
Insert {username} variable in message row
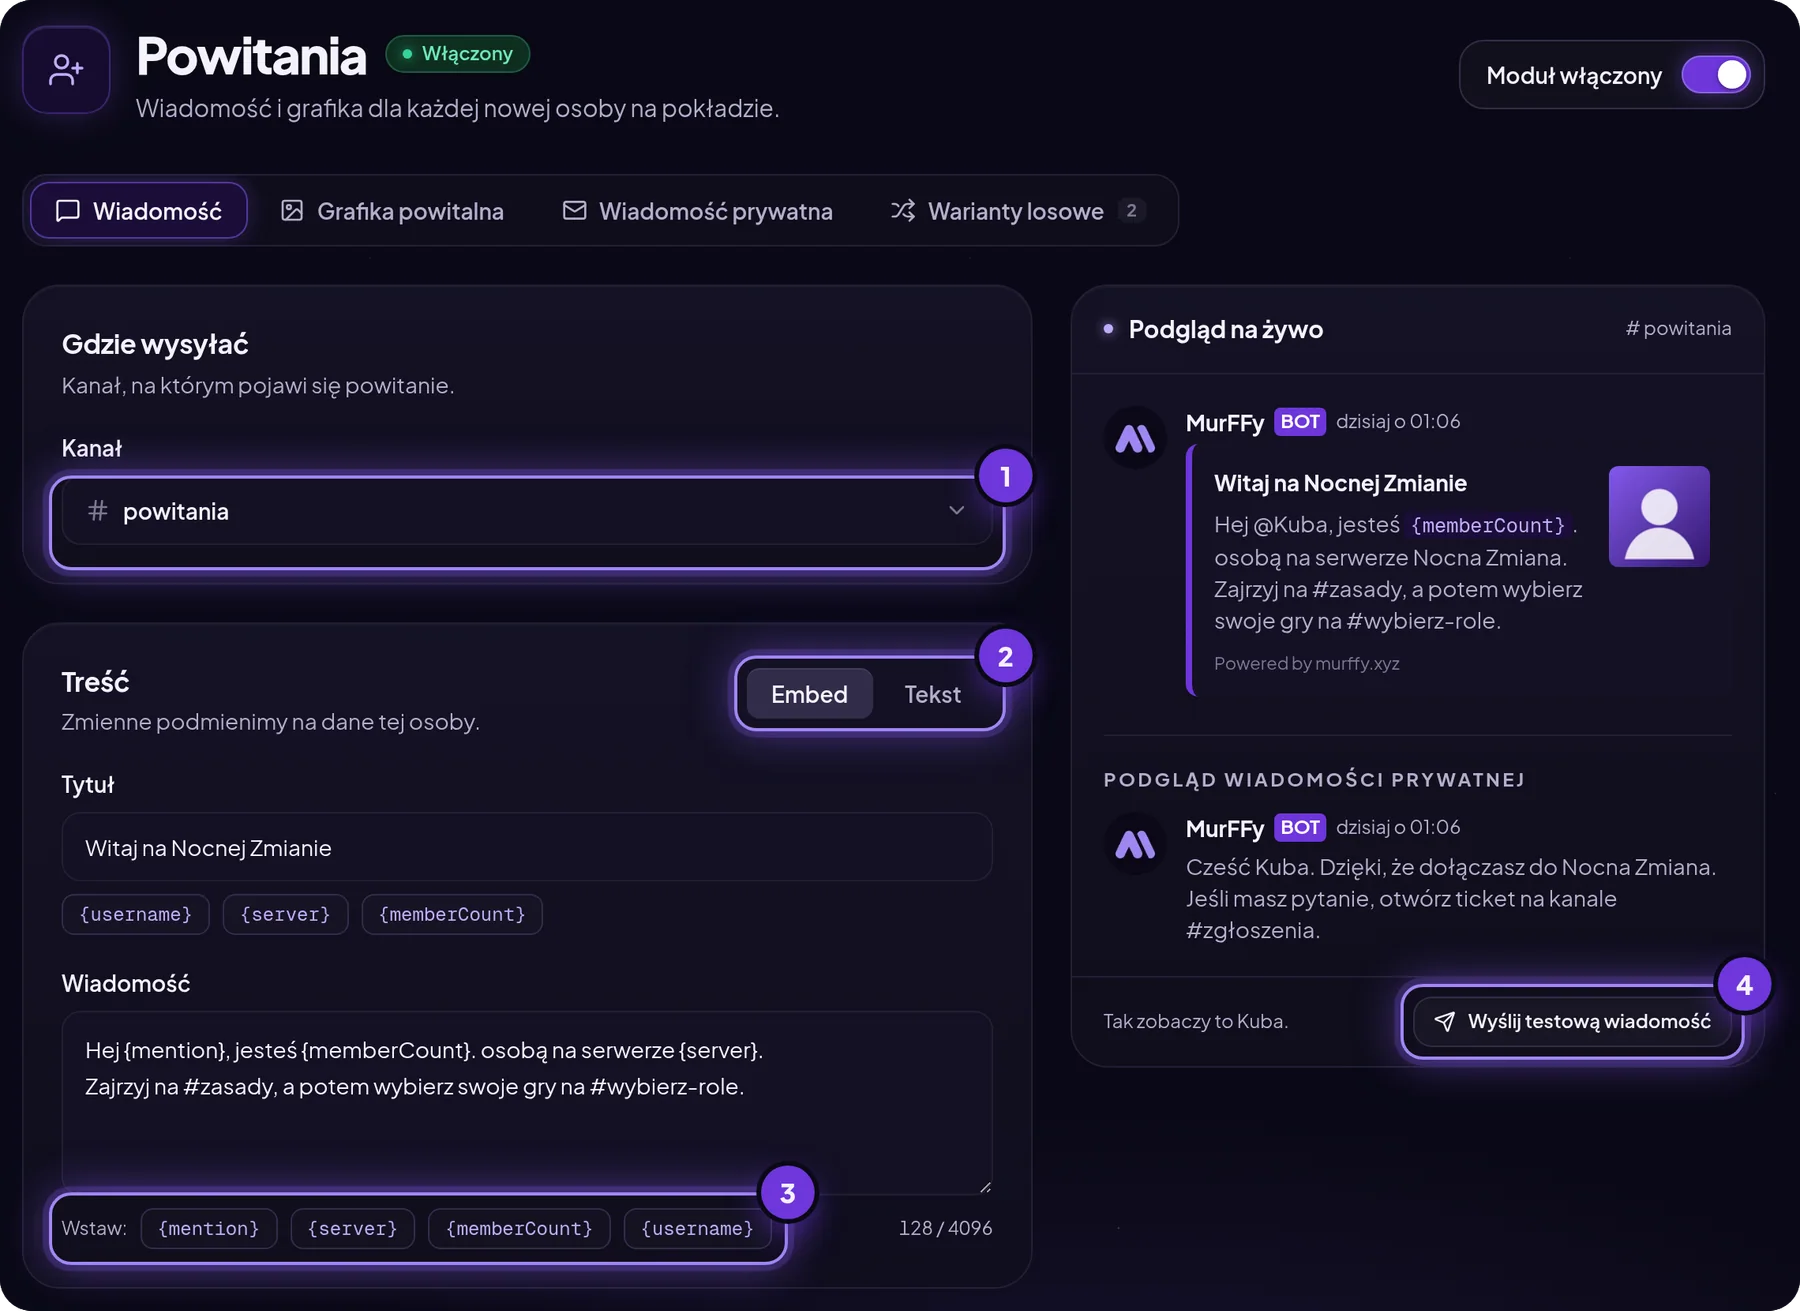(697, 1228)
